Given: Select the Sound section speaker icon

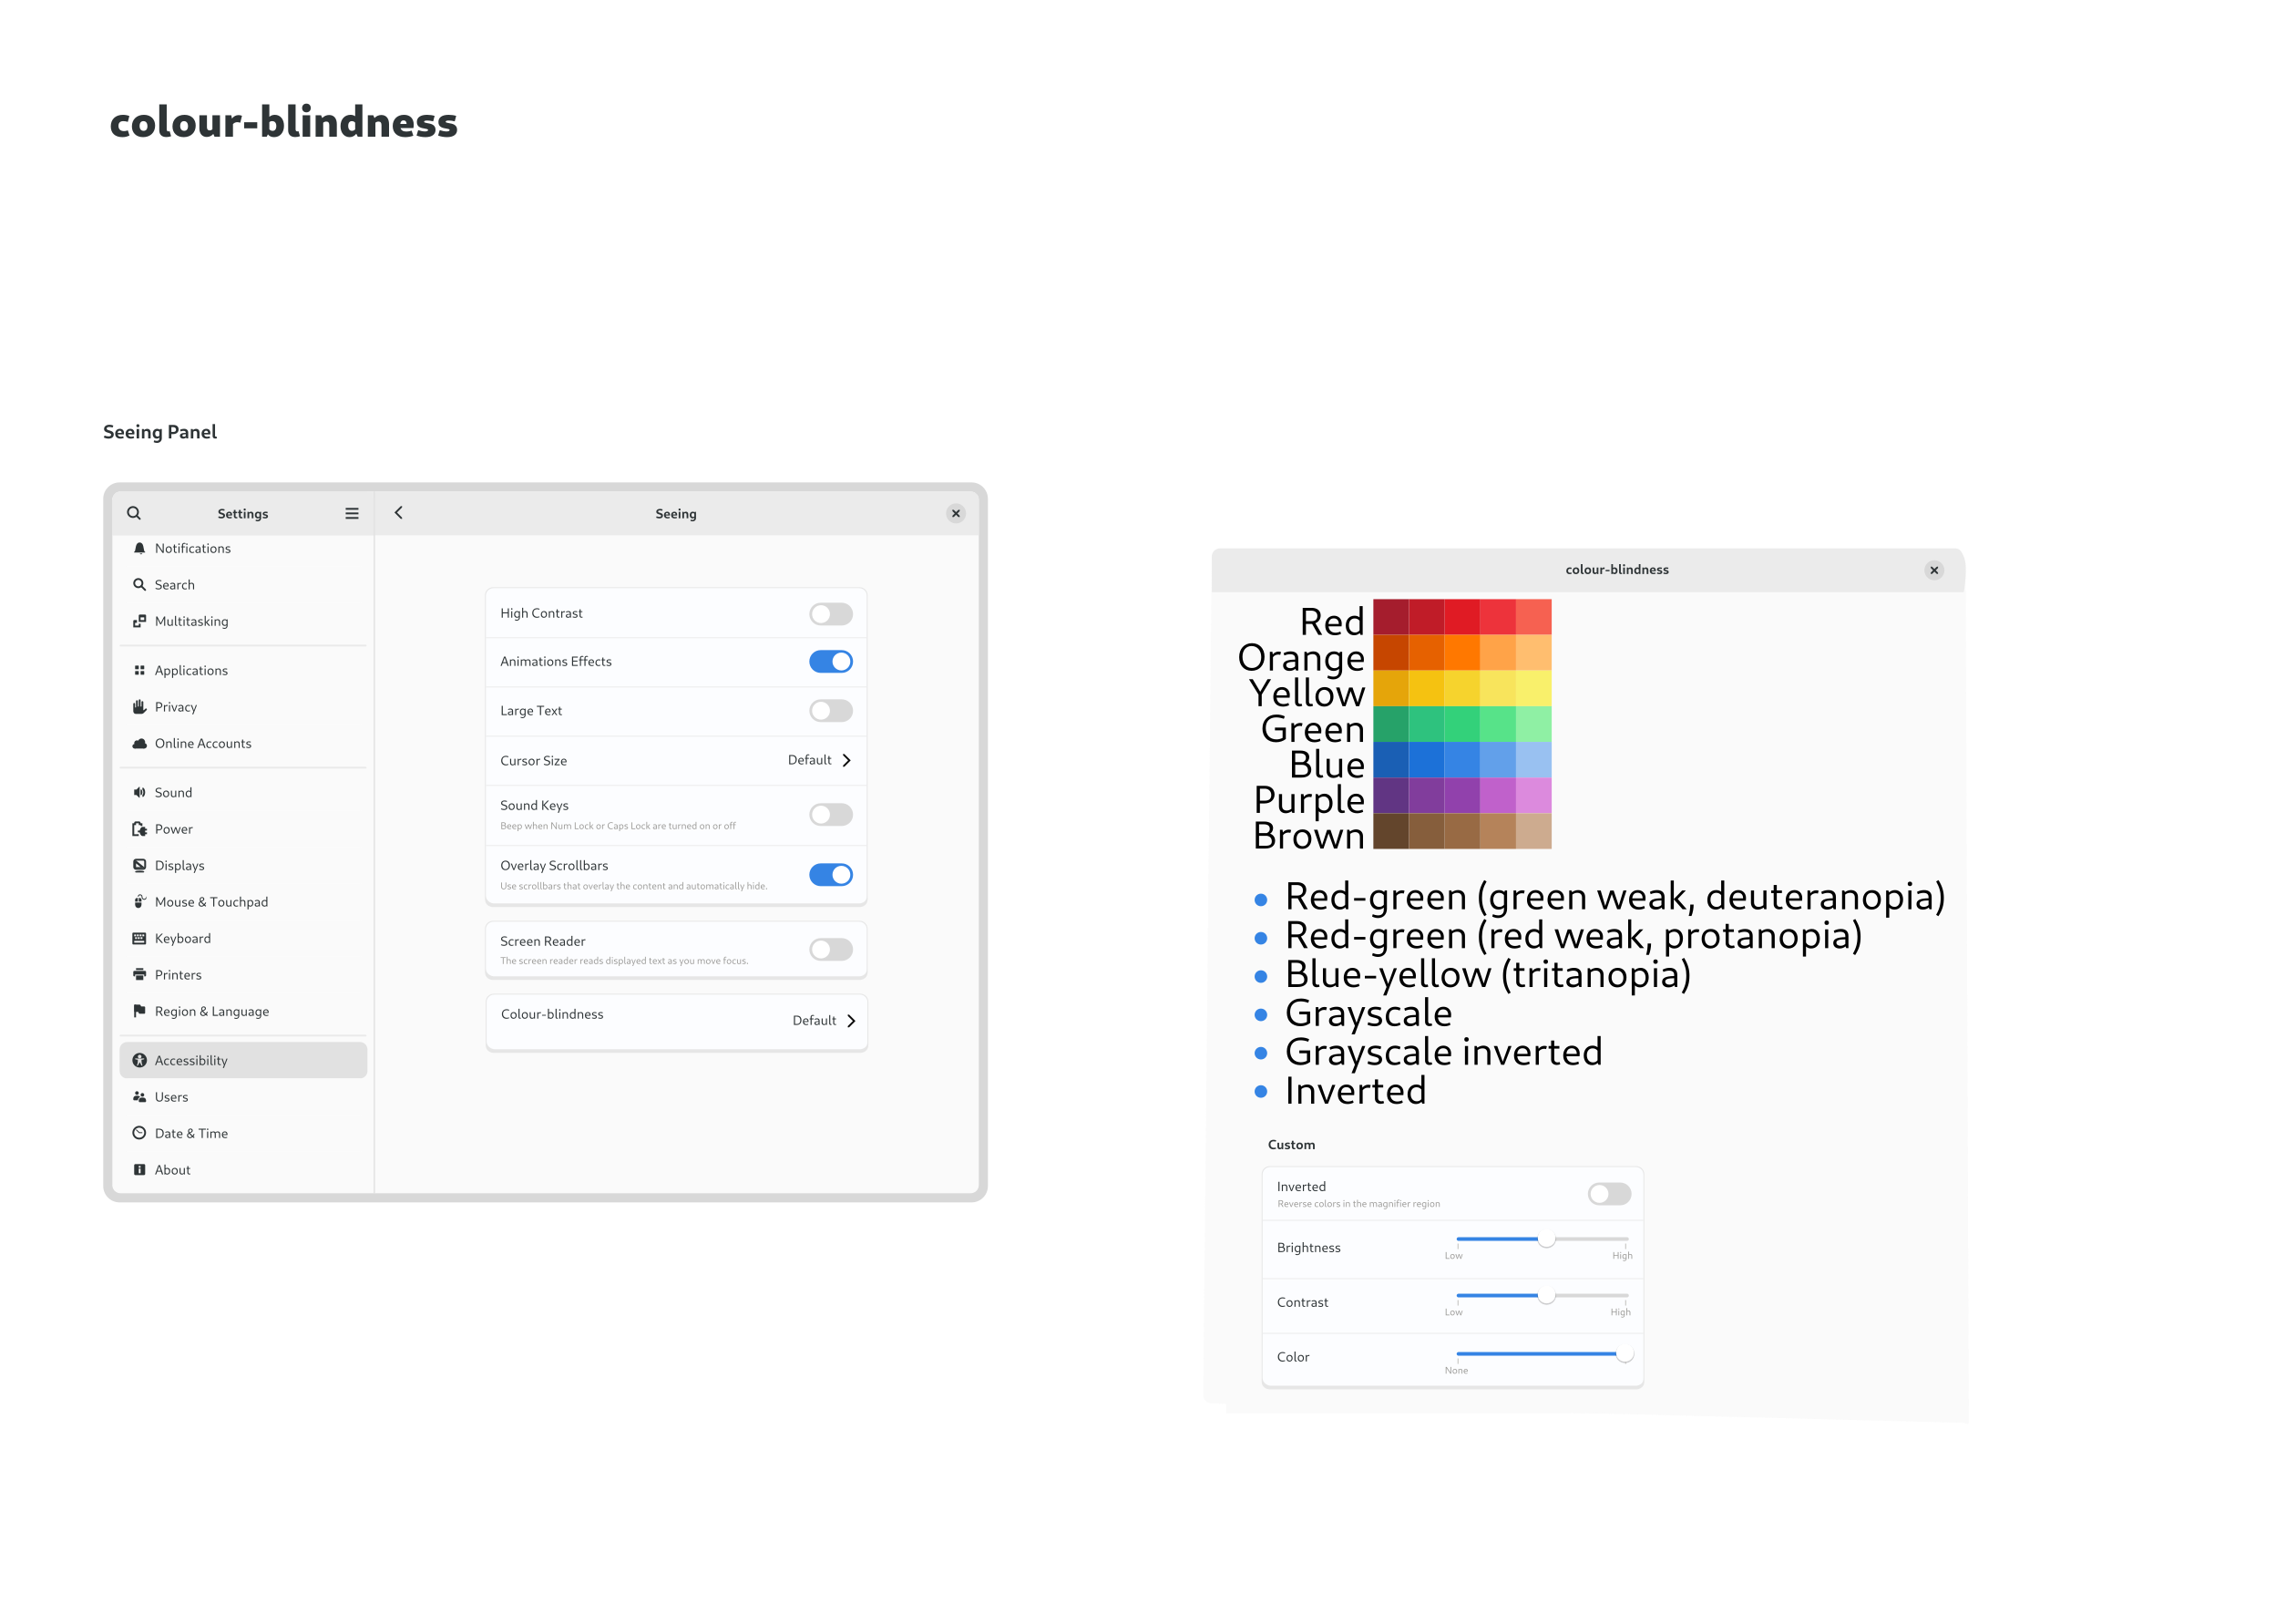Looking at the screenshot, I should 140,792.
